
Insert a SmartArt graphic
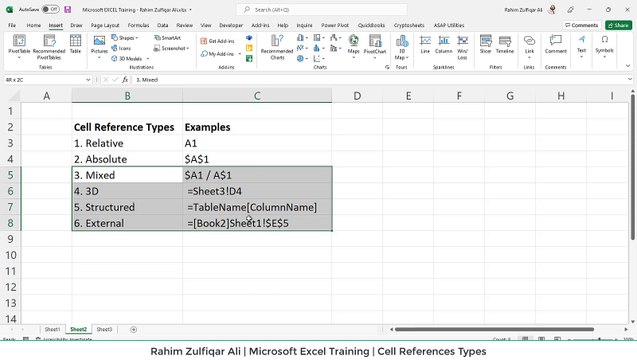click(167, 38)
